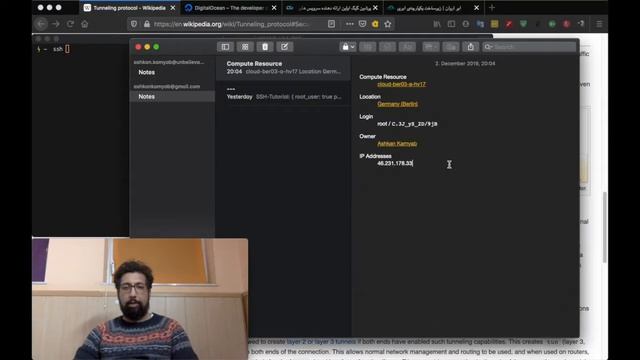Switch Notes to gallery view
Viewport: 640px width, 360px height.
[x=245, y=47]
